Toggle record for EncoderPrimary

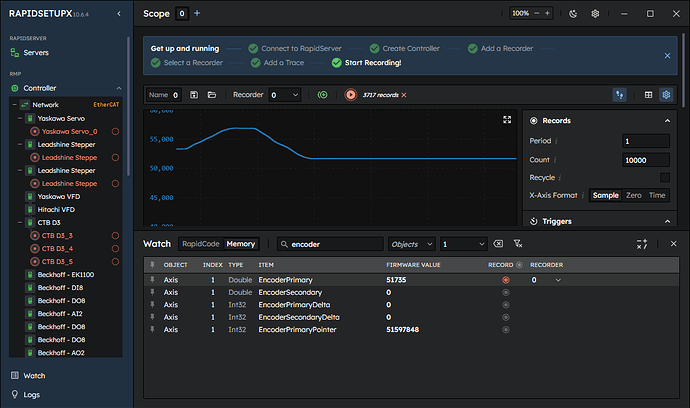coord(506,280)
